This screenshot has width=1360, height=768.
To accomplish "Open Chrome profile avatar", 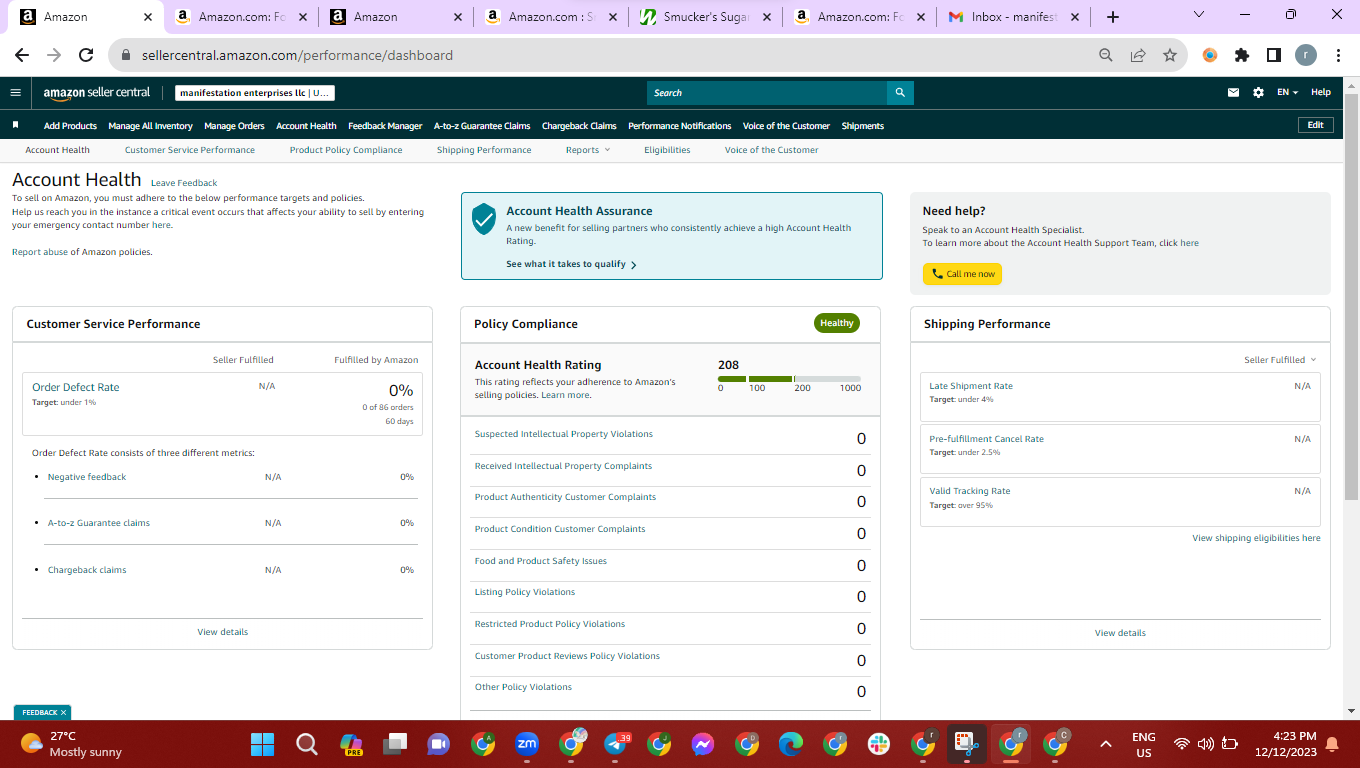I will click(1305, 55).
